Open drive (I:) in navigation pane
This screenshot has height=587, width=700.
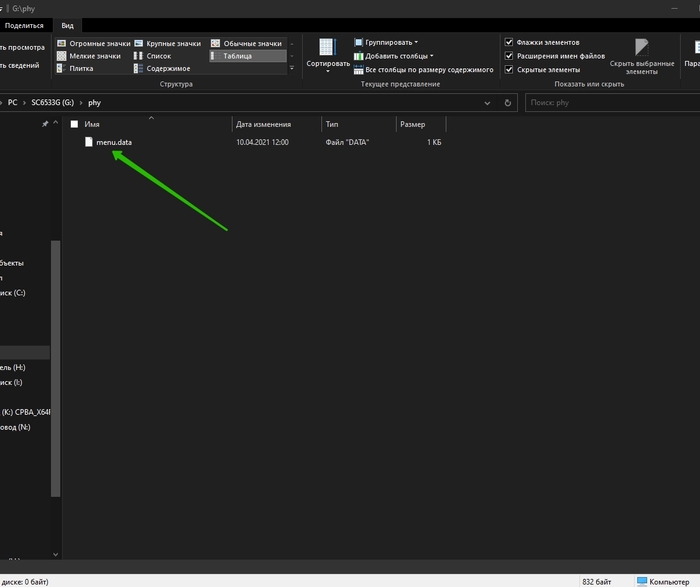click(12, 382)
